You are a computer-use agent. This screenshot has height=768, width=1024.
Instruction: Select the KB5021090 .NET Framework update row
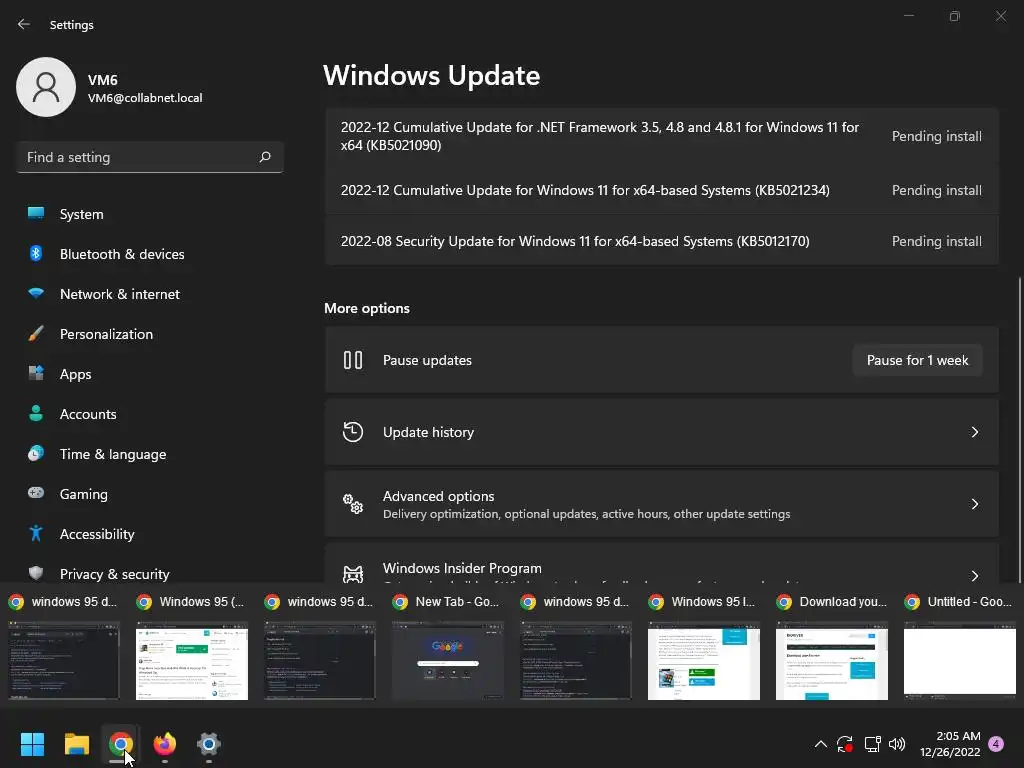click(x=662, y=136)
